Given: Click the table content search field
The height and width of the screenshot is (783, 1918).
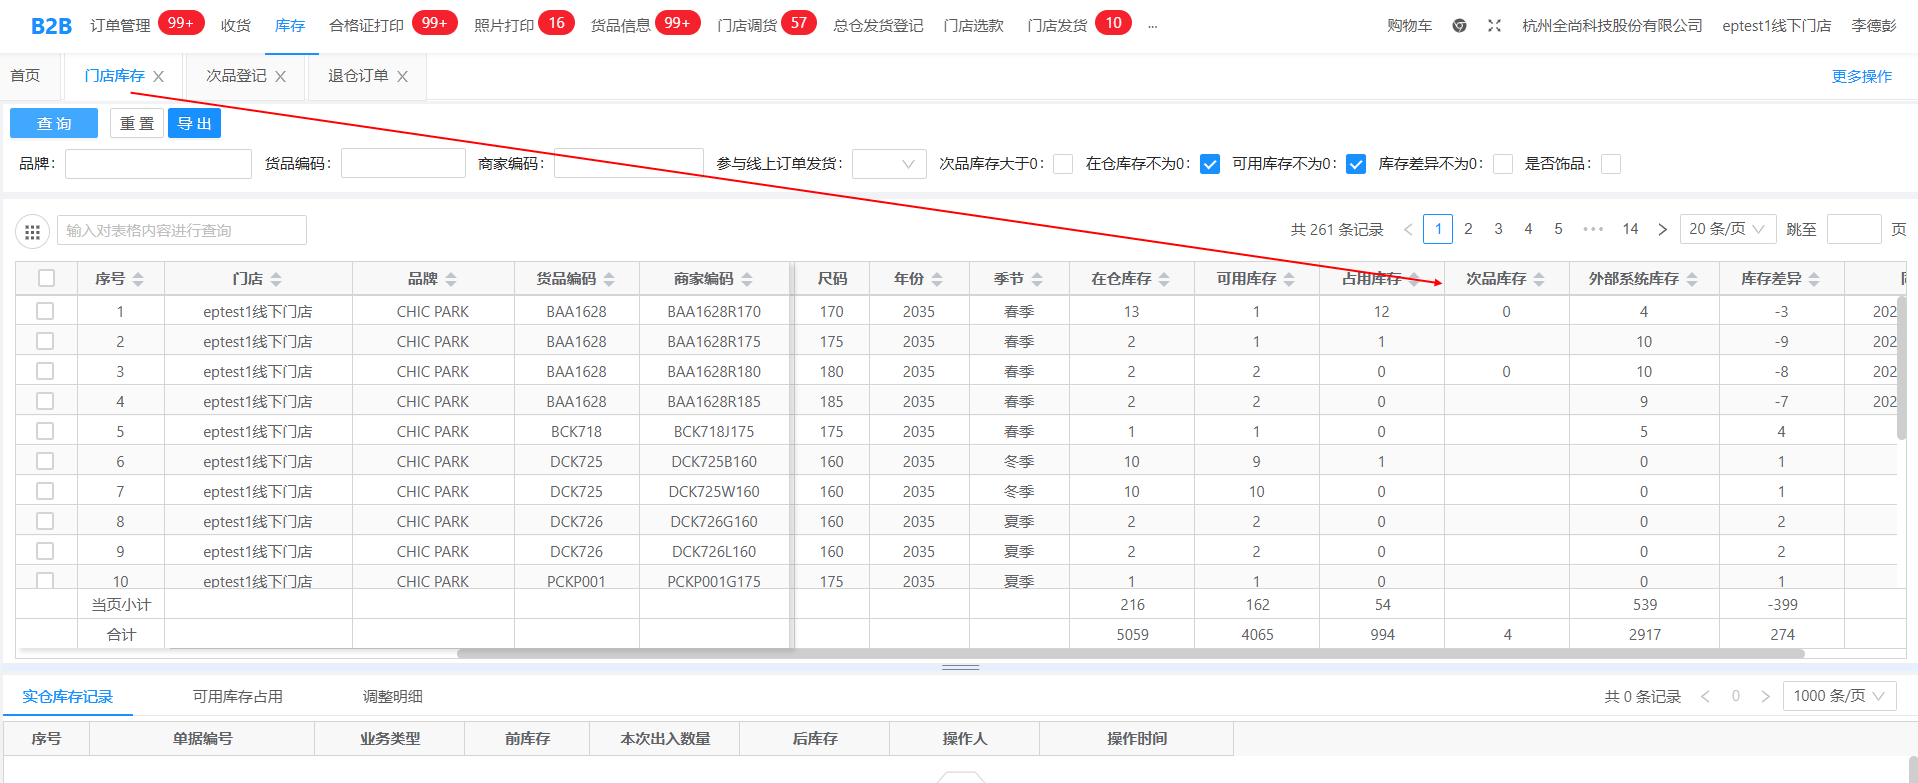Looking at the screenshot, I should pyautogui.click(x=181, y=231).
